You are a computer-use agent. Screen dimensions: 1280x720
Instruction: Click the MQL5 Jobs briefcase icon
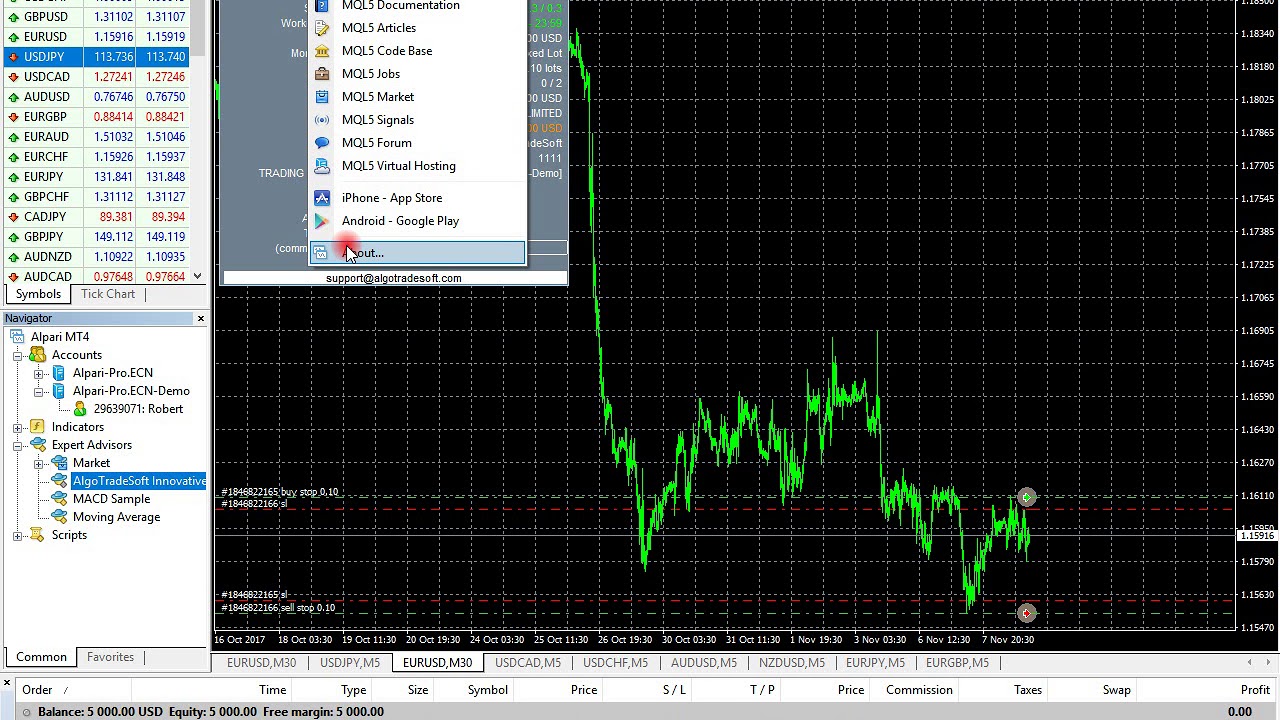coord(322,74)
